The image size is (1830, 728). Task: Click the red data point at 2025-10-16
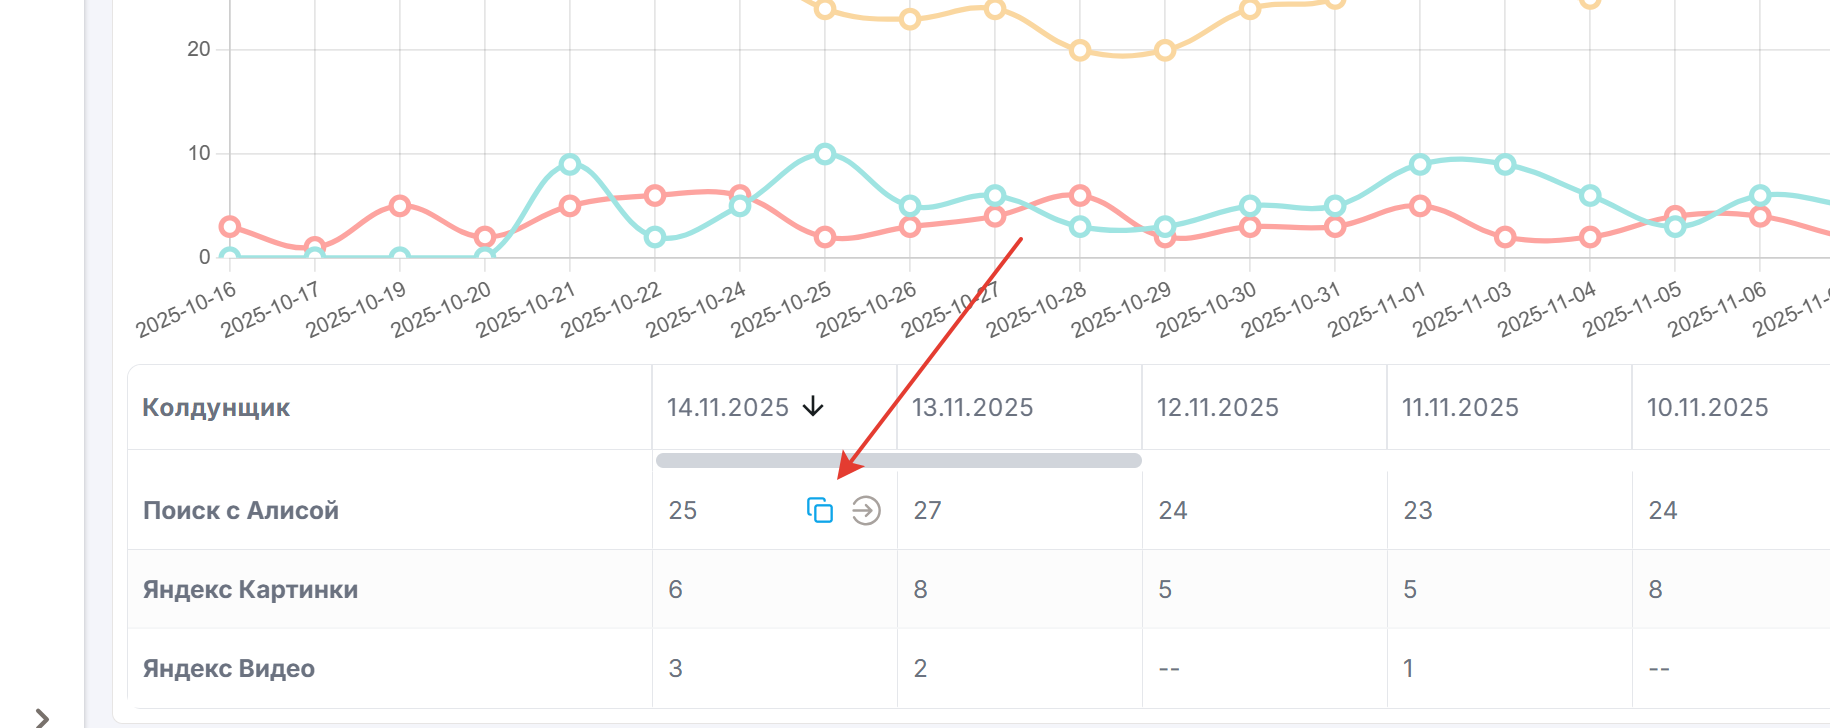pos(230,227)
